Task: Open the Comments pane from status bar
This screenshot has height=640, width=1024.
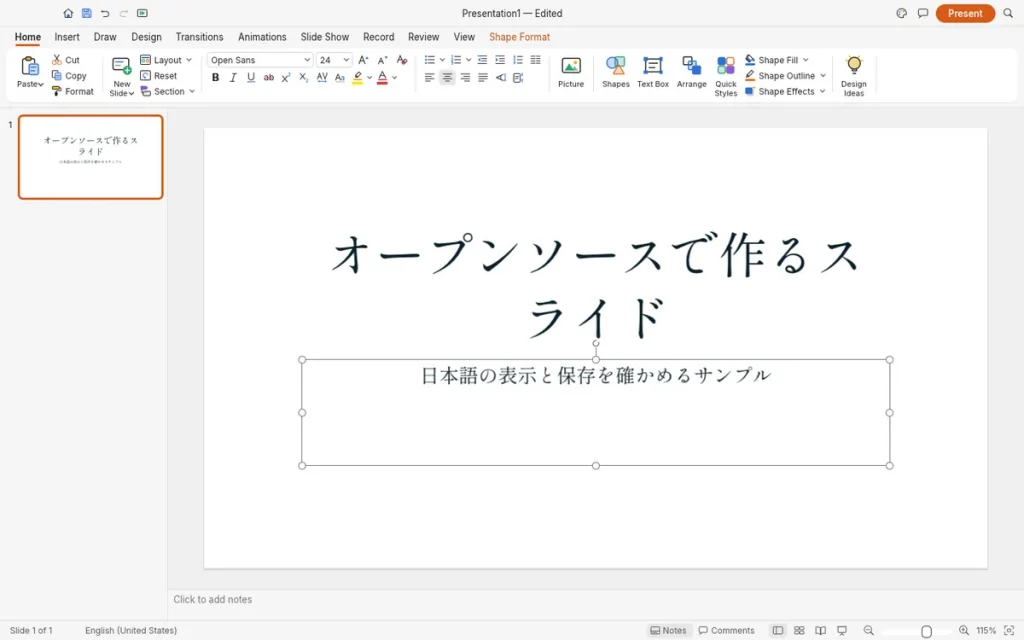Action: [726, 630]
